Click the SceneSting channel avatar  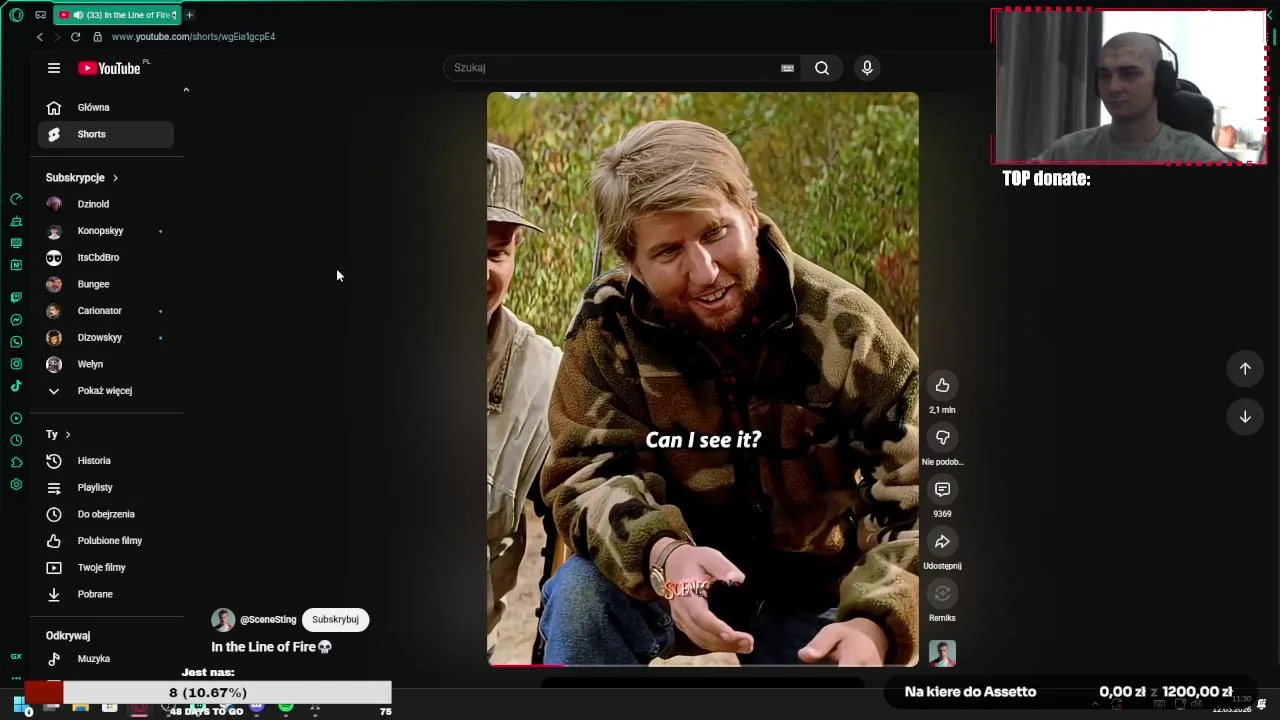tap(223, 620)
